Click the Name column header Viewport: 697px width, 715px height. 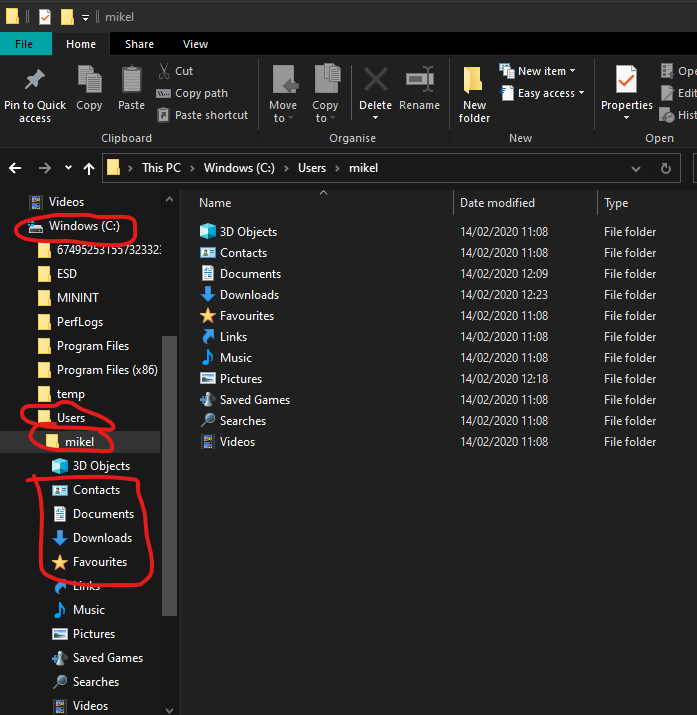click(215, 203)
